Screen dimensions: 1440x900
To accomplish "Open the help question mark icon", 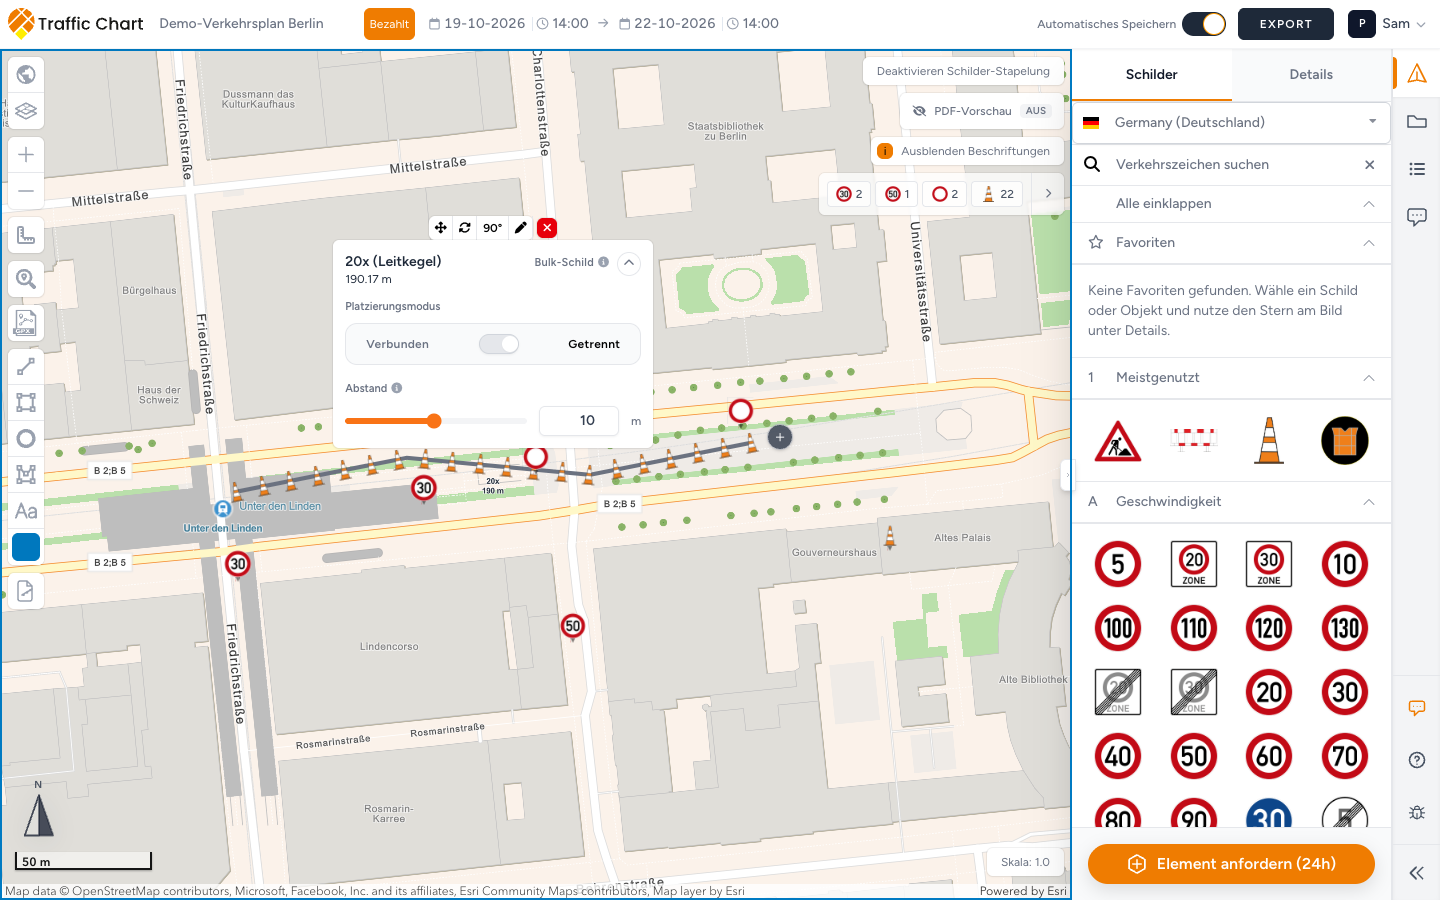I will coord(1417,760).
